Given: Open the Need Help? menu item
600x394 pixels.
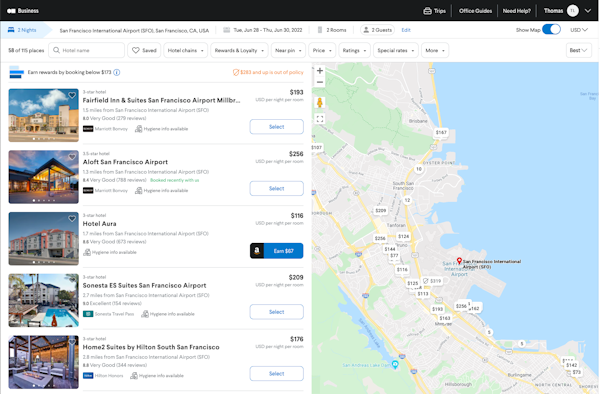Looking at the screenshot, I should click(x=517, y=11).
